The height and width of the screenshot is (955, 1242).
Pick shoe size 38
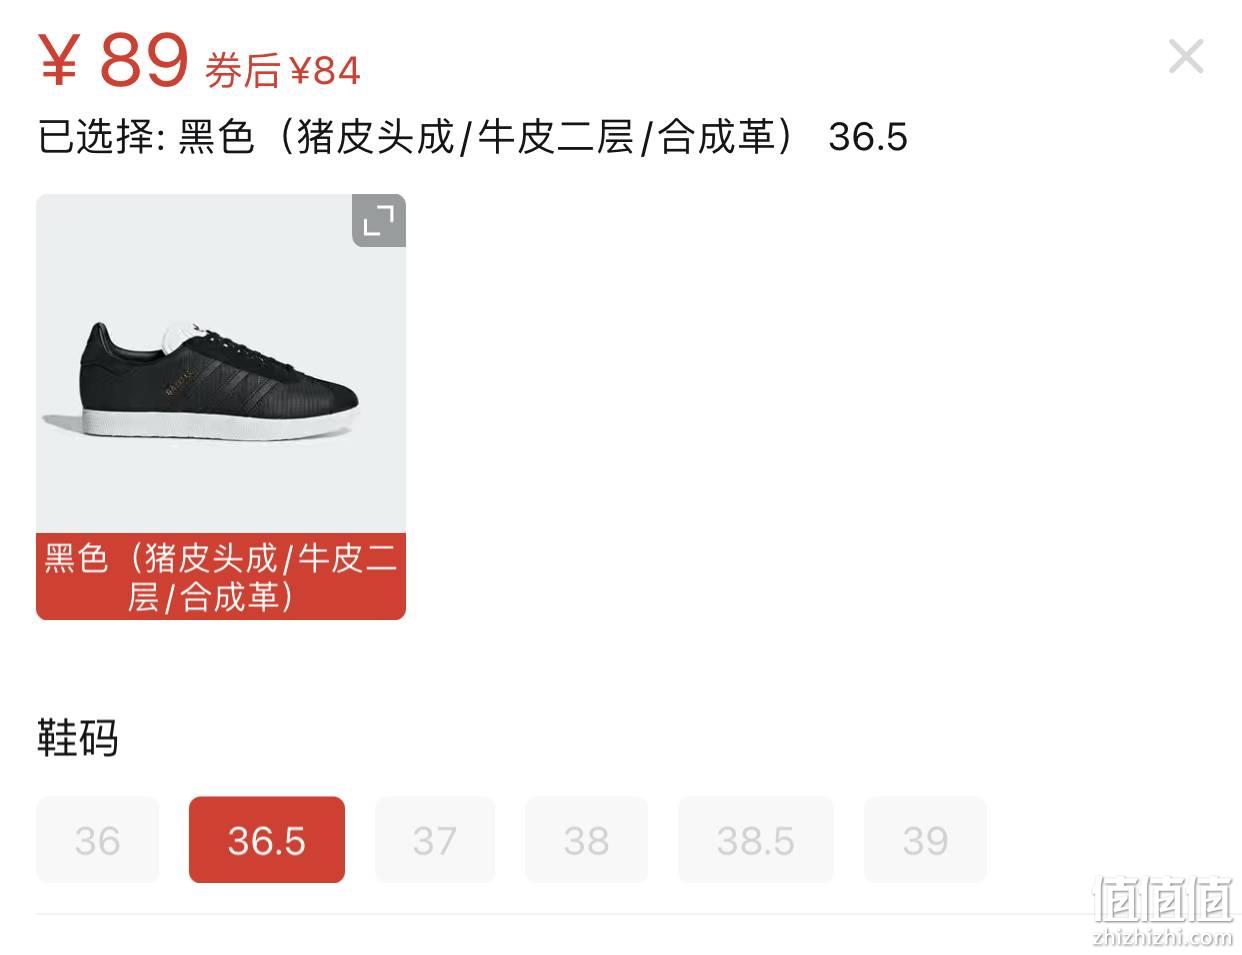587,840
